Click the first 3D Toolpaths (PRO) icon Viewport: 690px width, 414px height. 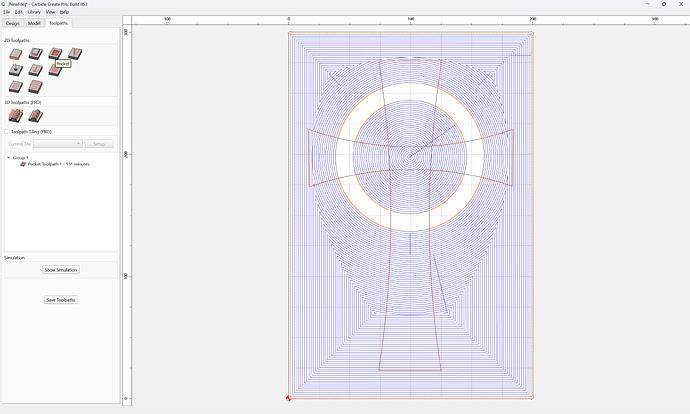pos(16,116)
